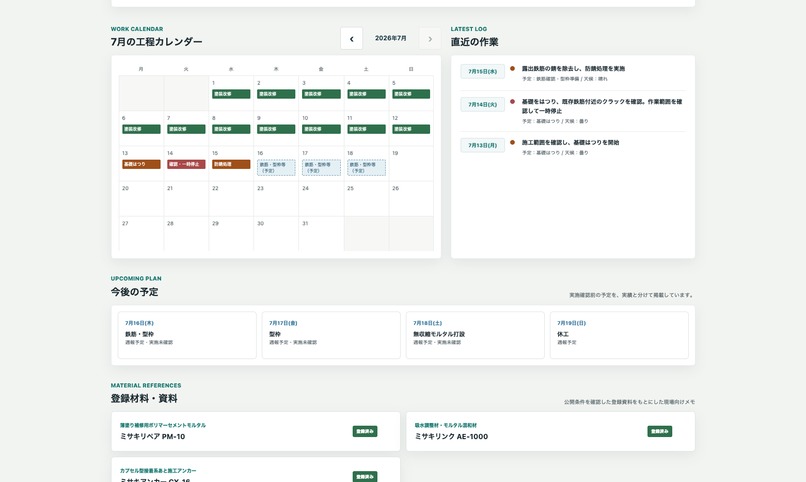Open the green event on July 3
This screenshot has height=482, width=806.
[x=321, y=94]
